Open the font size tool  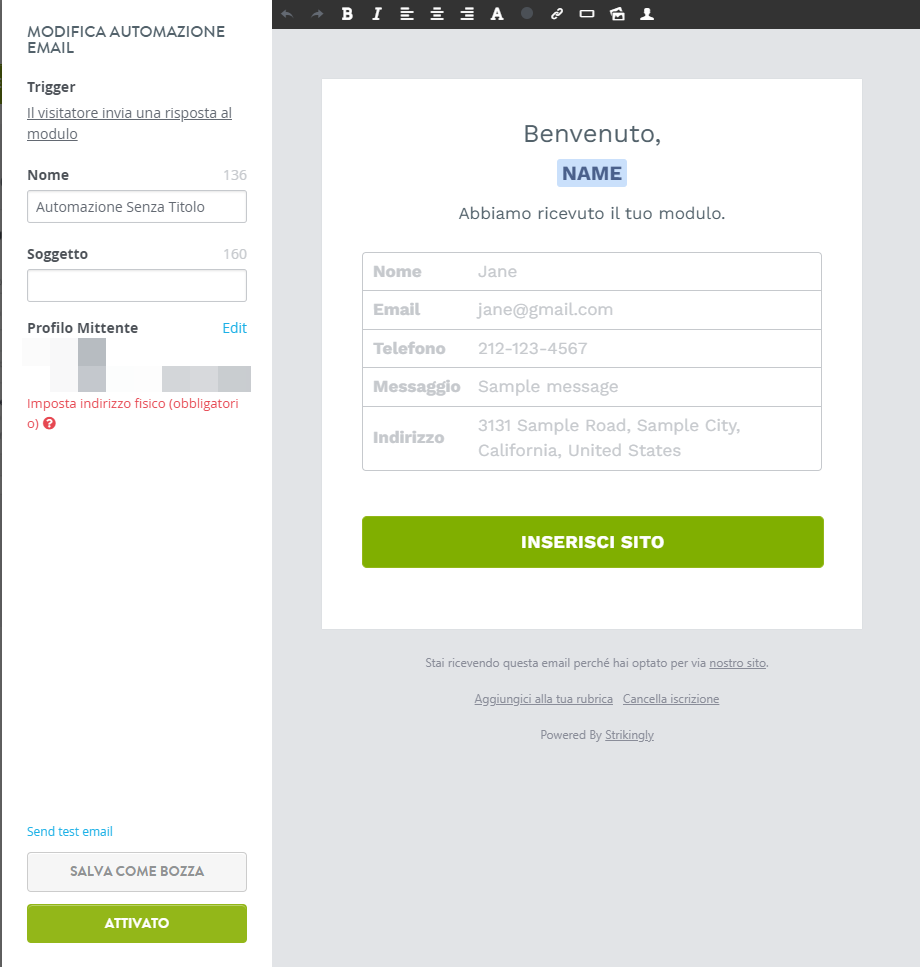point(497,14)
